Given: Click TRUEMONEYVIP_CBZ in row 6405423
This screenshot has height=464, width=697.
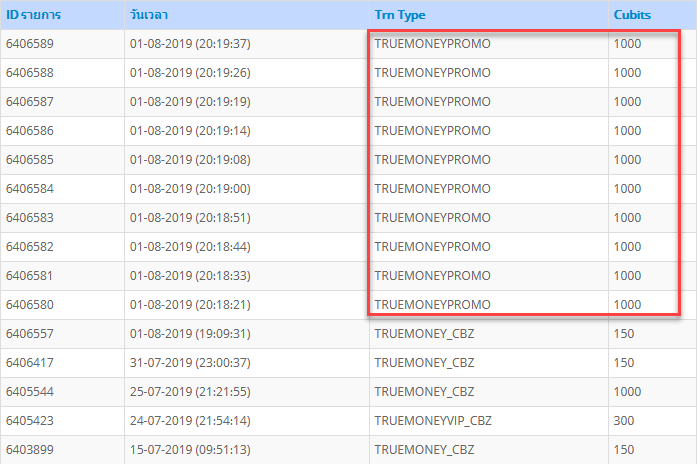Looking at the screenshot, I should tap(433, 421).
